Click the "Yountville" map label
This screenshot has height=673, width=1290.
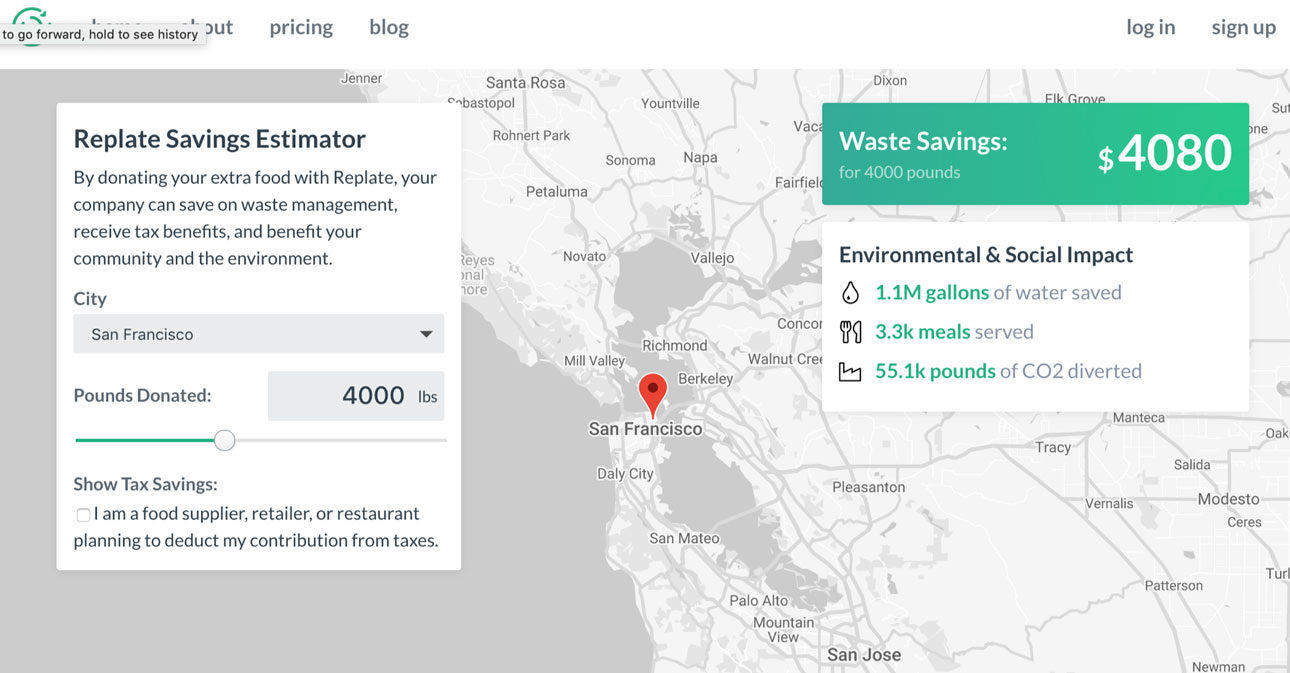670,103
